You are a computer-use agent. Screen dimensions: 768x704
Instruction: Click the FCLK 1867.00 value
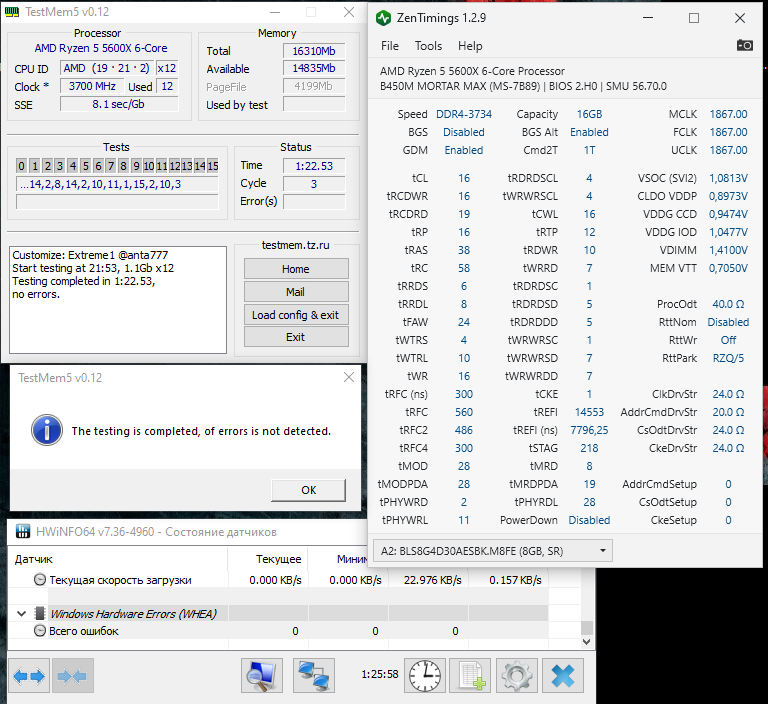coord(728,132)
